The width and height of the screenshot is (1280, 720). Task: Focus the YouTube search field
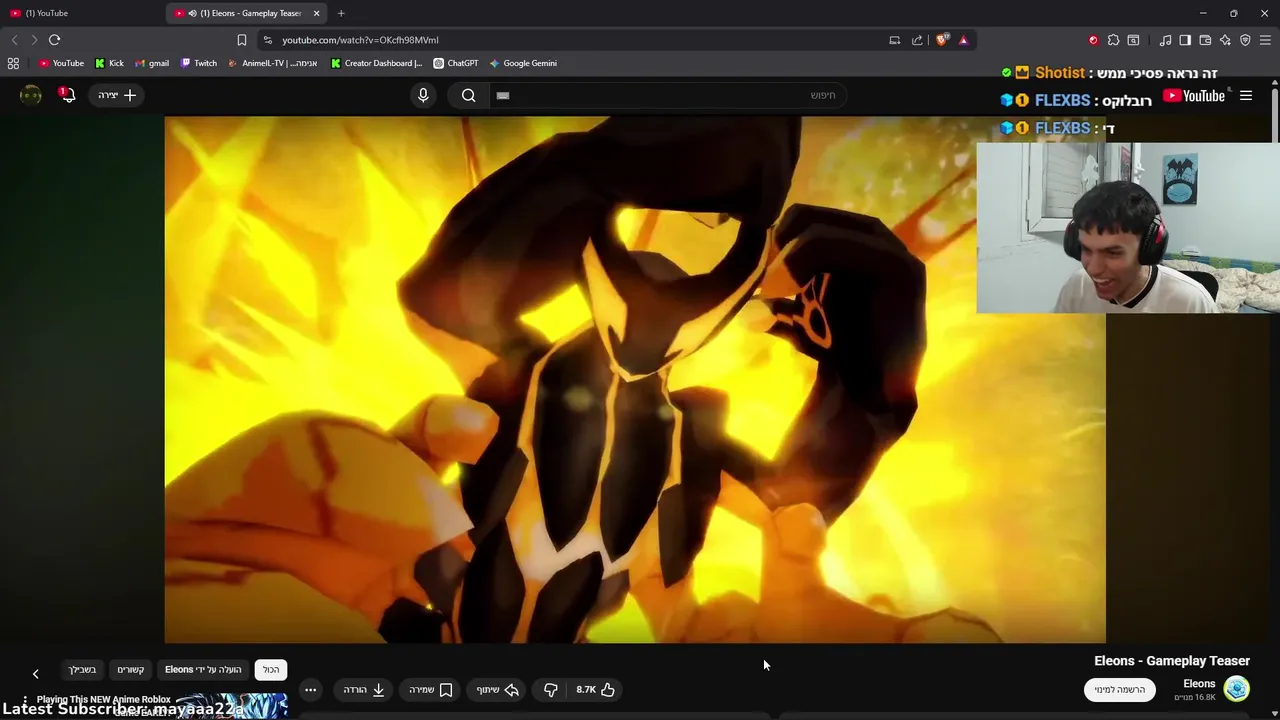tap(668, 95)
